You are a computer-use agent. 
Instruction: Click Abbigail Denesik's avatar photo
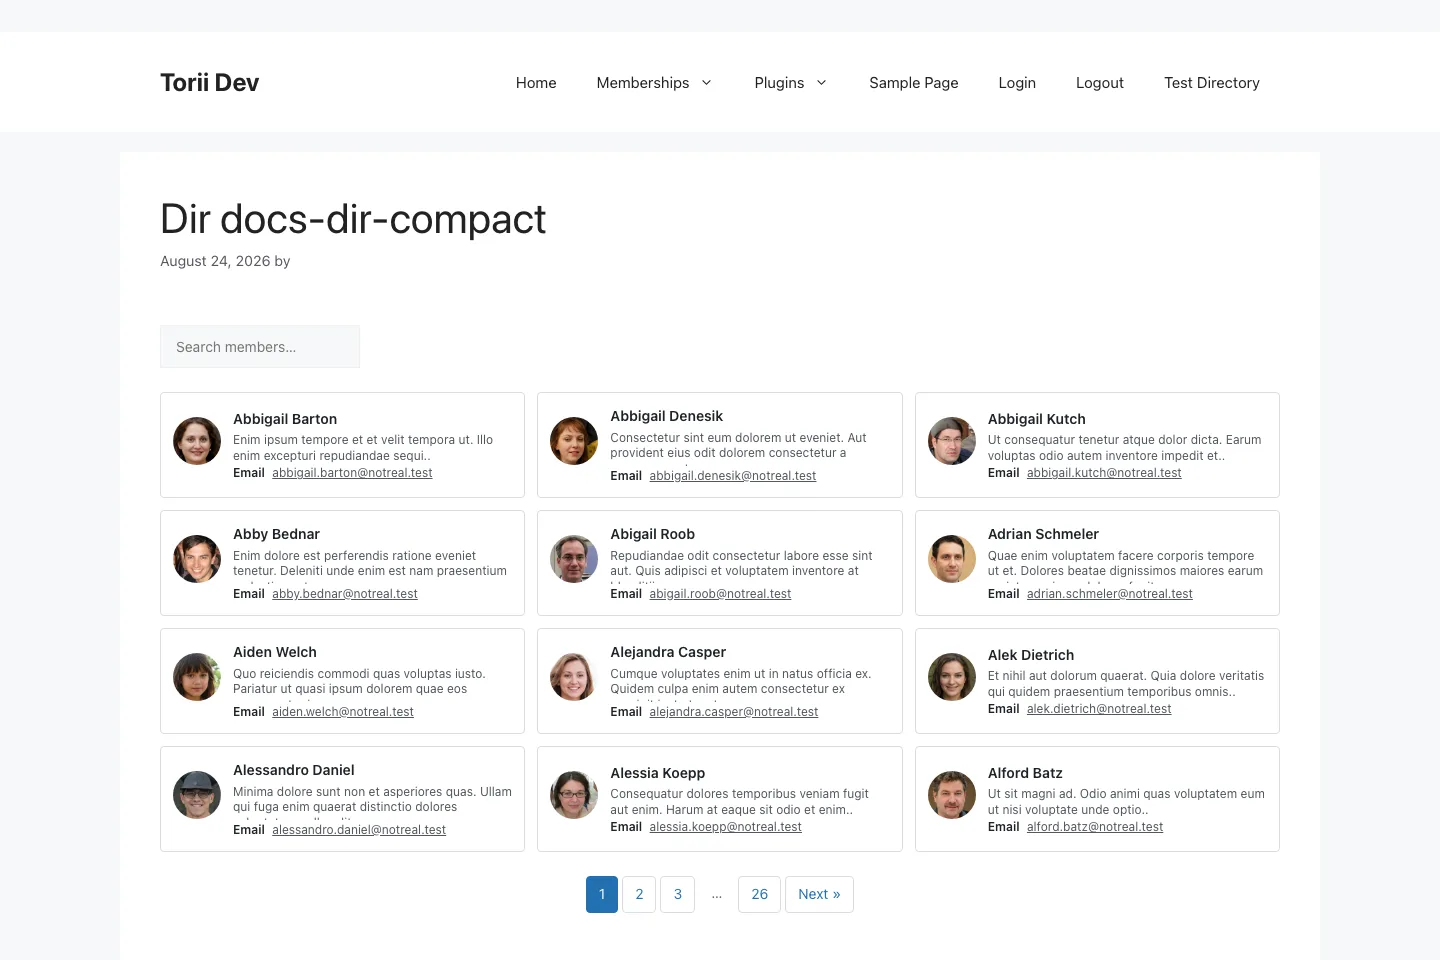[x=574, y=441]
